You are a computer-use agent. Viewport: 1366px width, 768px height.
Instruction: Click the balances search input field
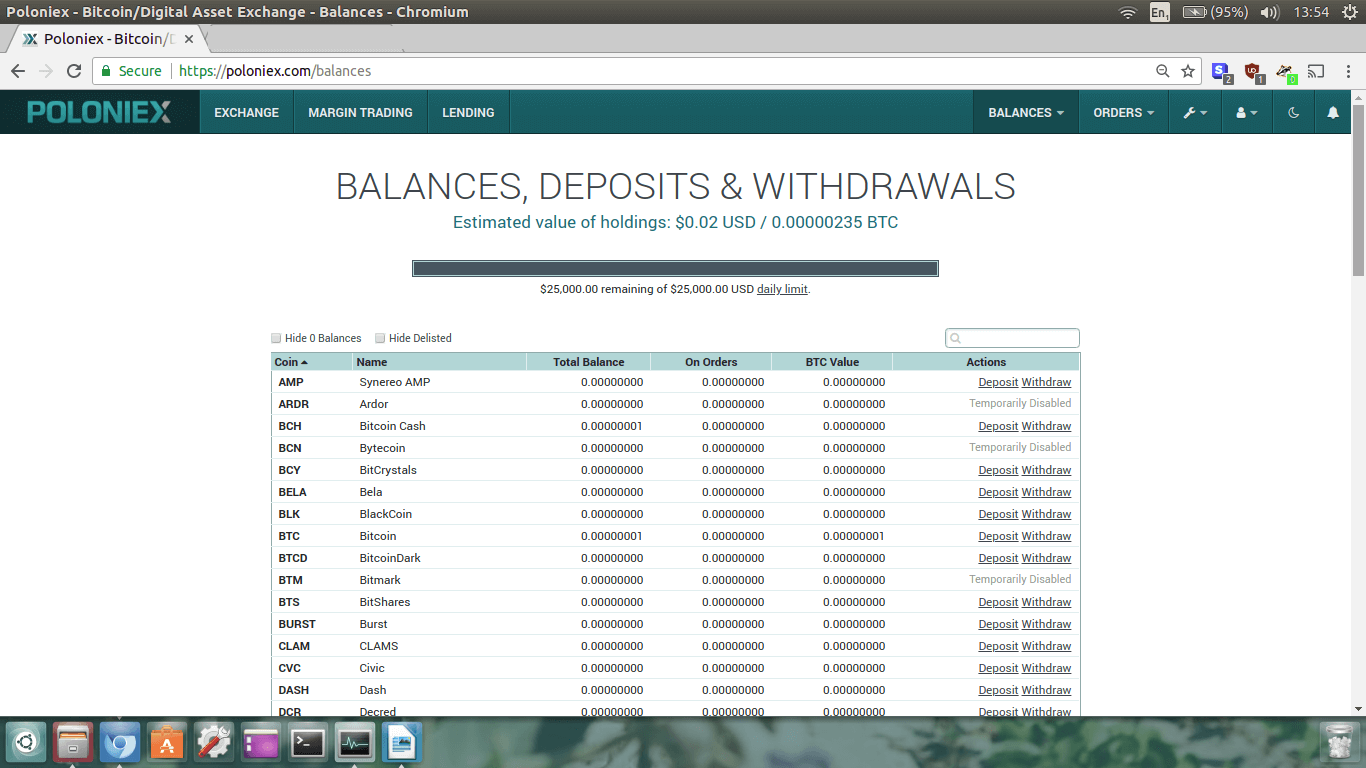pyautogui.click(x=1012, y=338)
